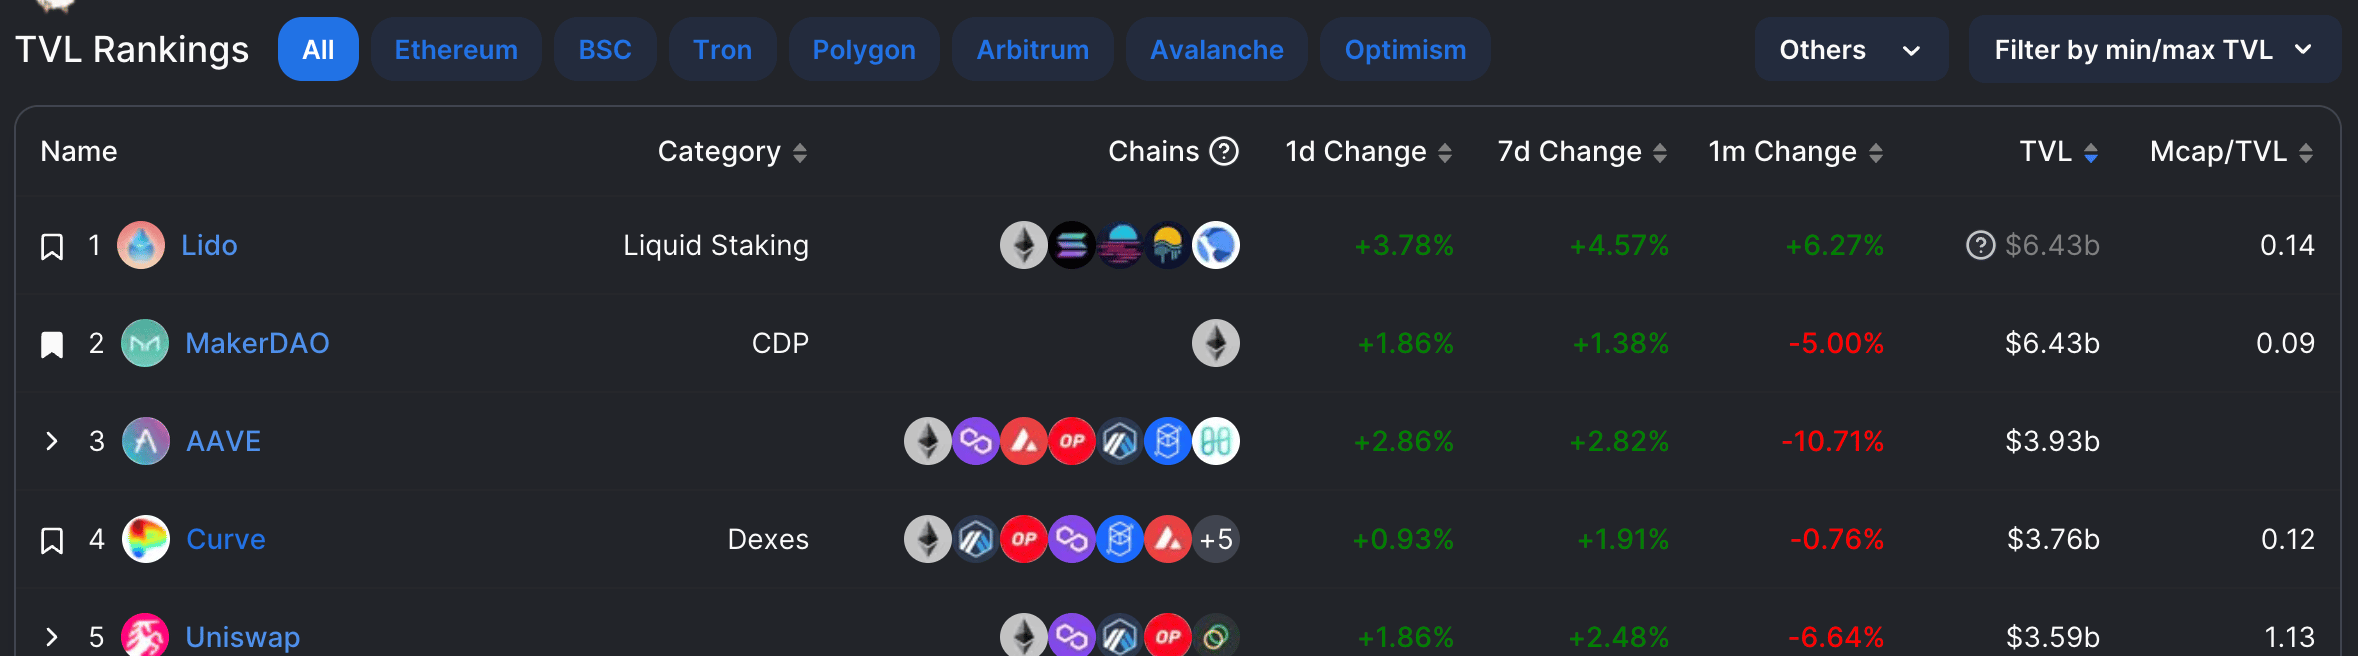Sort table by 1d Change
This screenshot has height=656, width=2358.
[x=1368, y=152]
